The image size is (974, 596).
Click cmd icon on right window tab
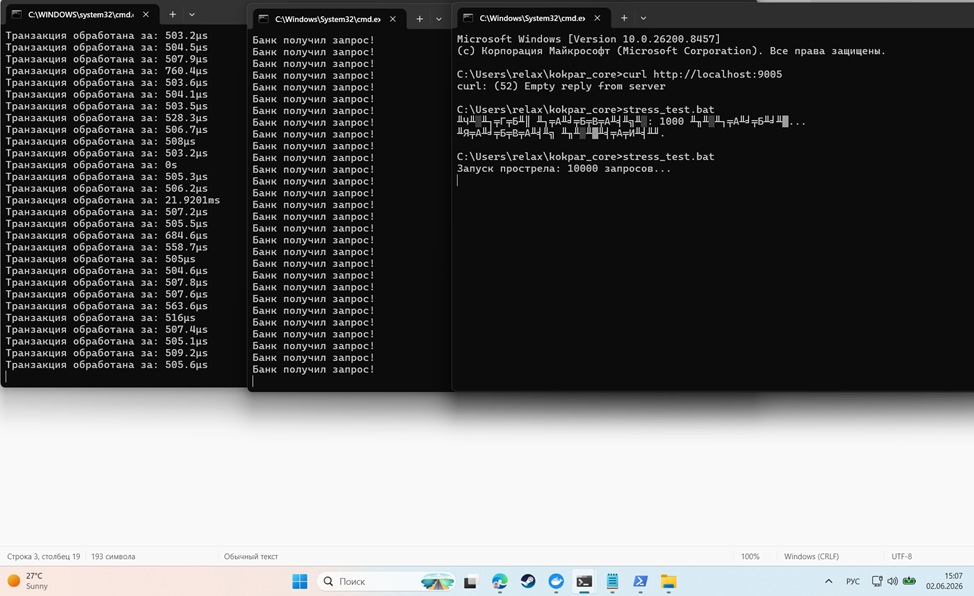point(468,18)
